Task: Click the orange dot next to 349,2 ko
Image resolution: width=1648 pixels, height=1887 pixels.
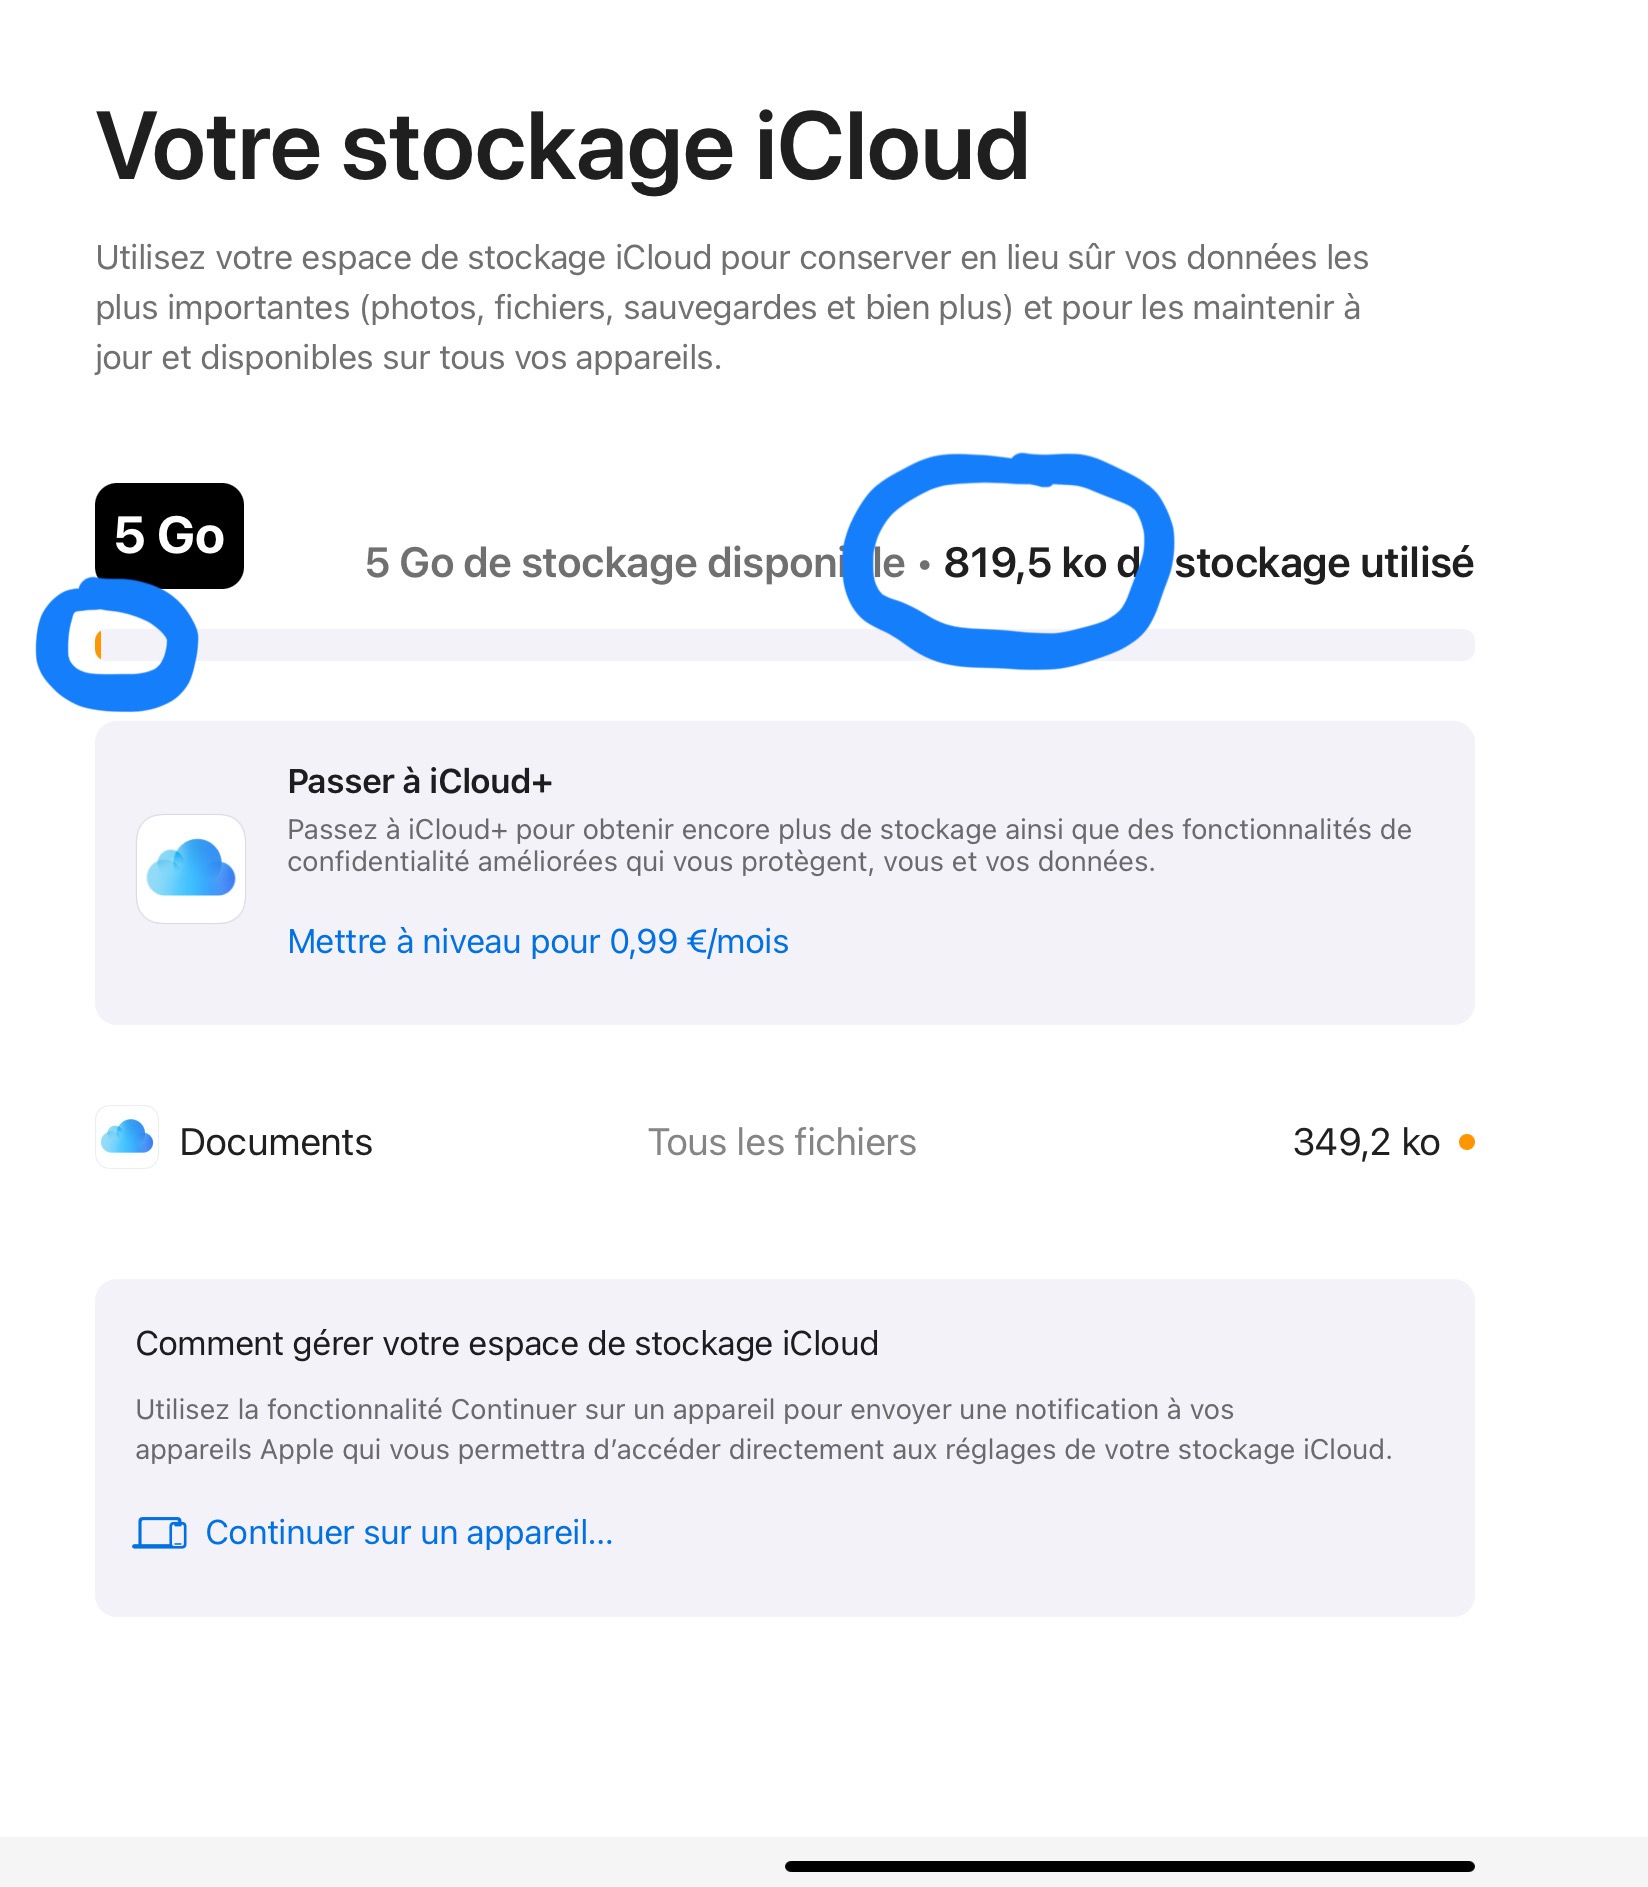Action: tap(1466, 1142)
